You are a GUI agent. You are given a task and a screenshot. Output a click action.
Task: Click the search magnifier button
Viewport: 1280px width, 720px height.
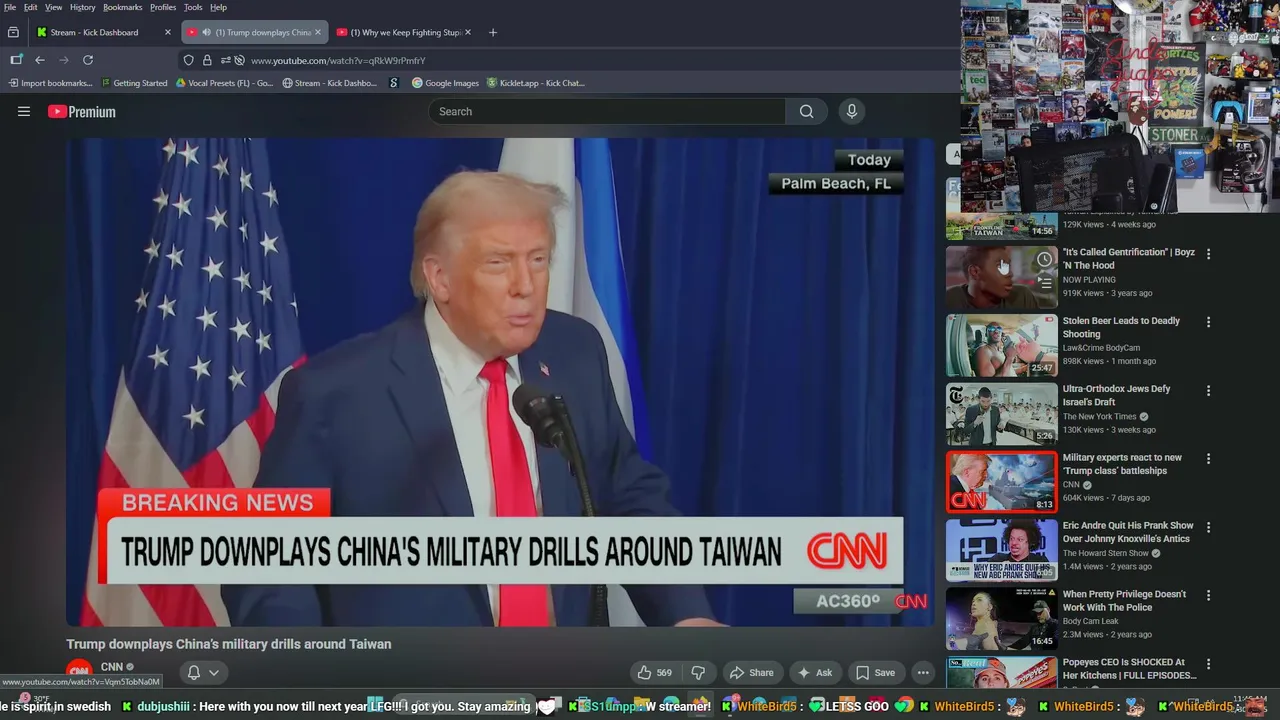pos(806,112)
